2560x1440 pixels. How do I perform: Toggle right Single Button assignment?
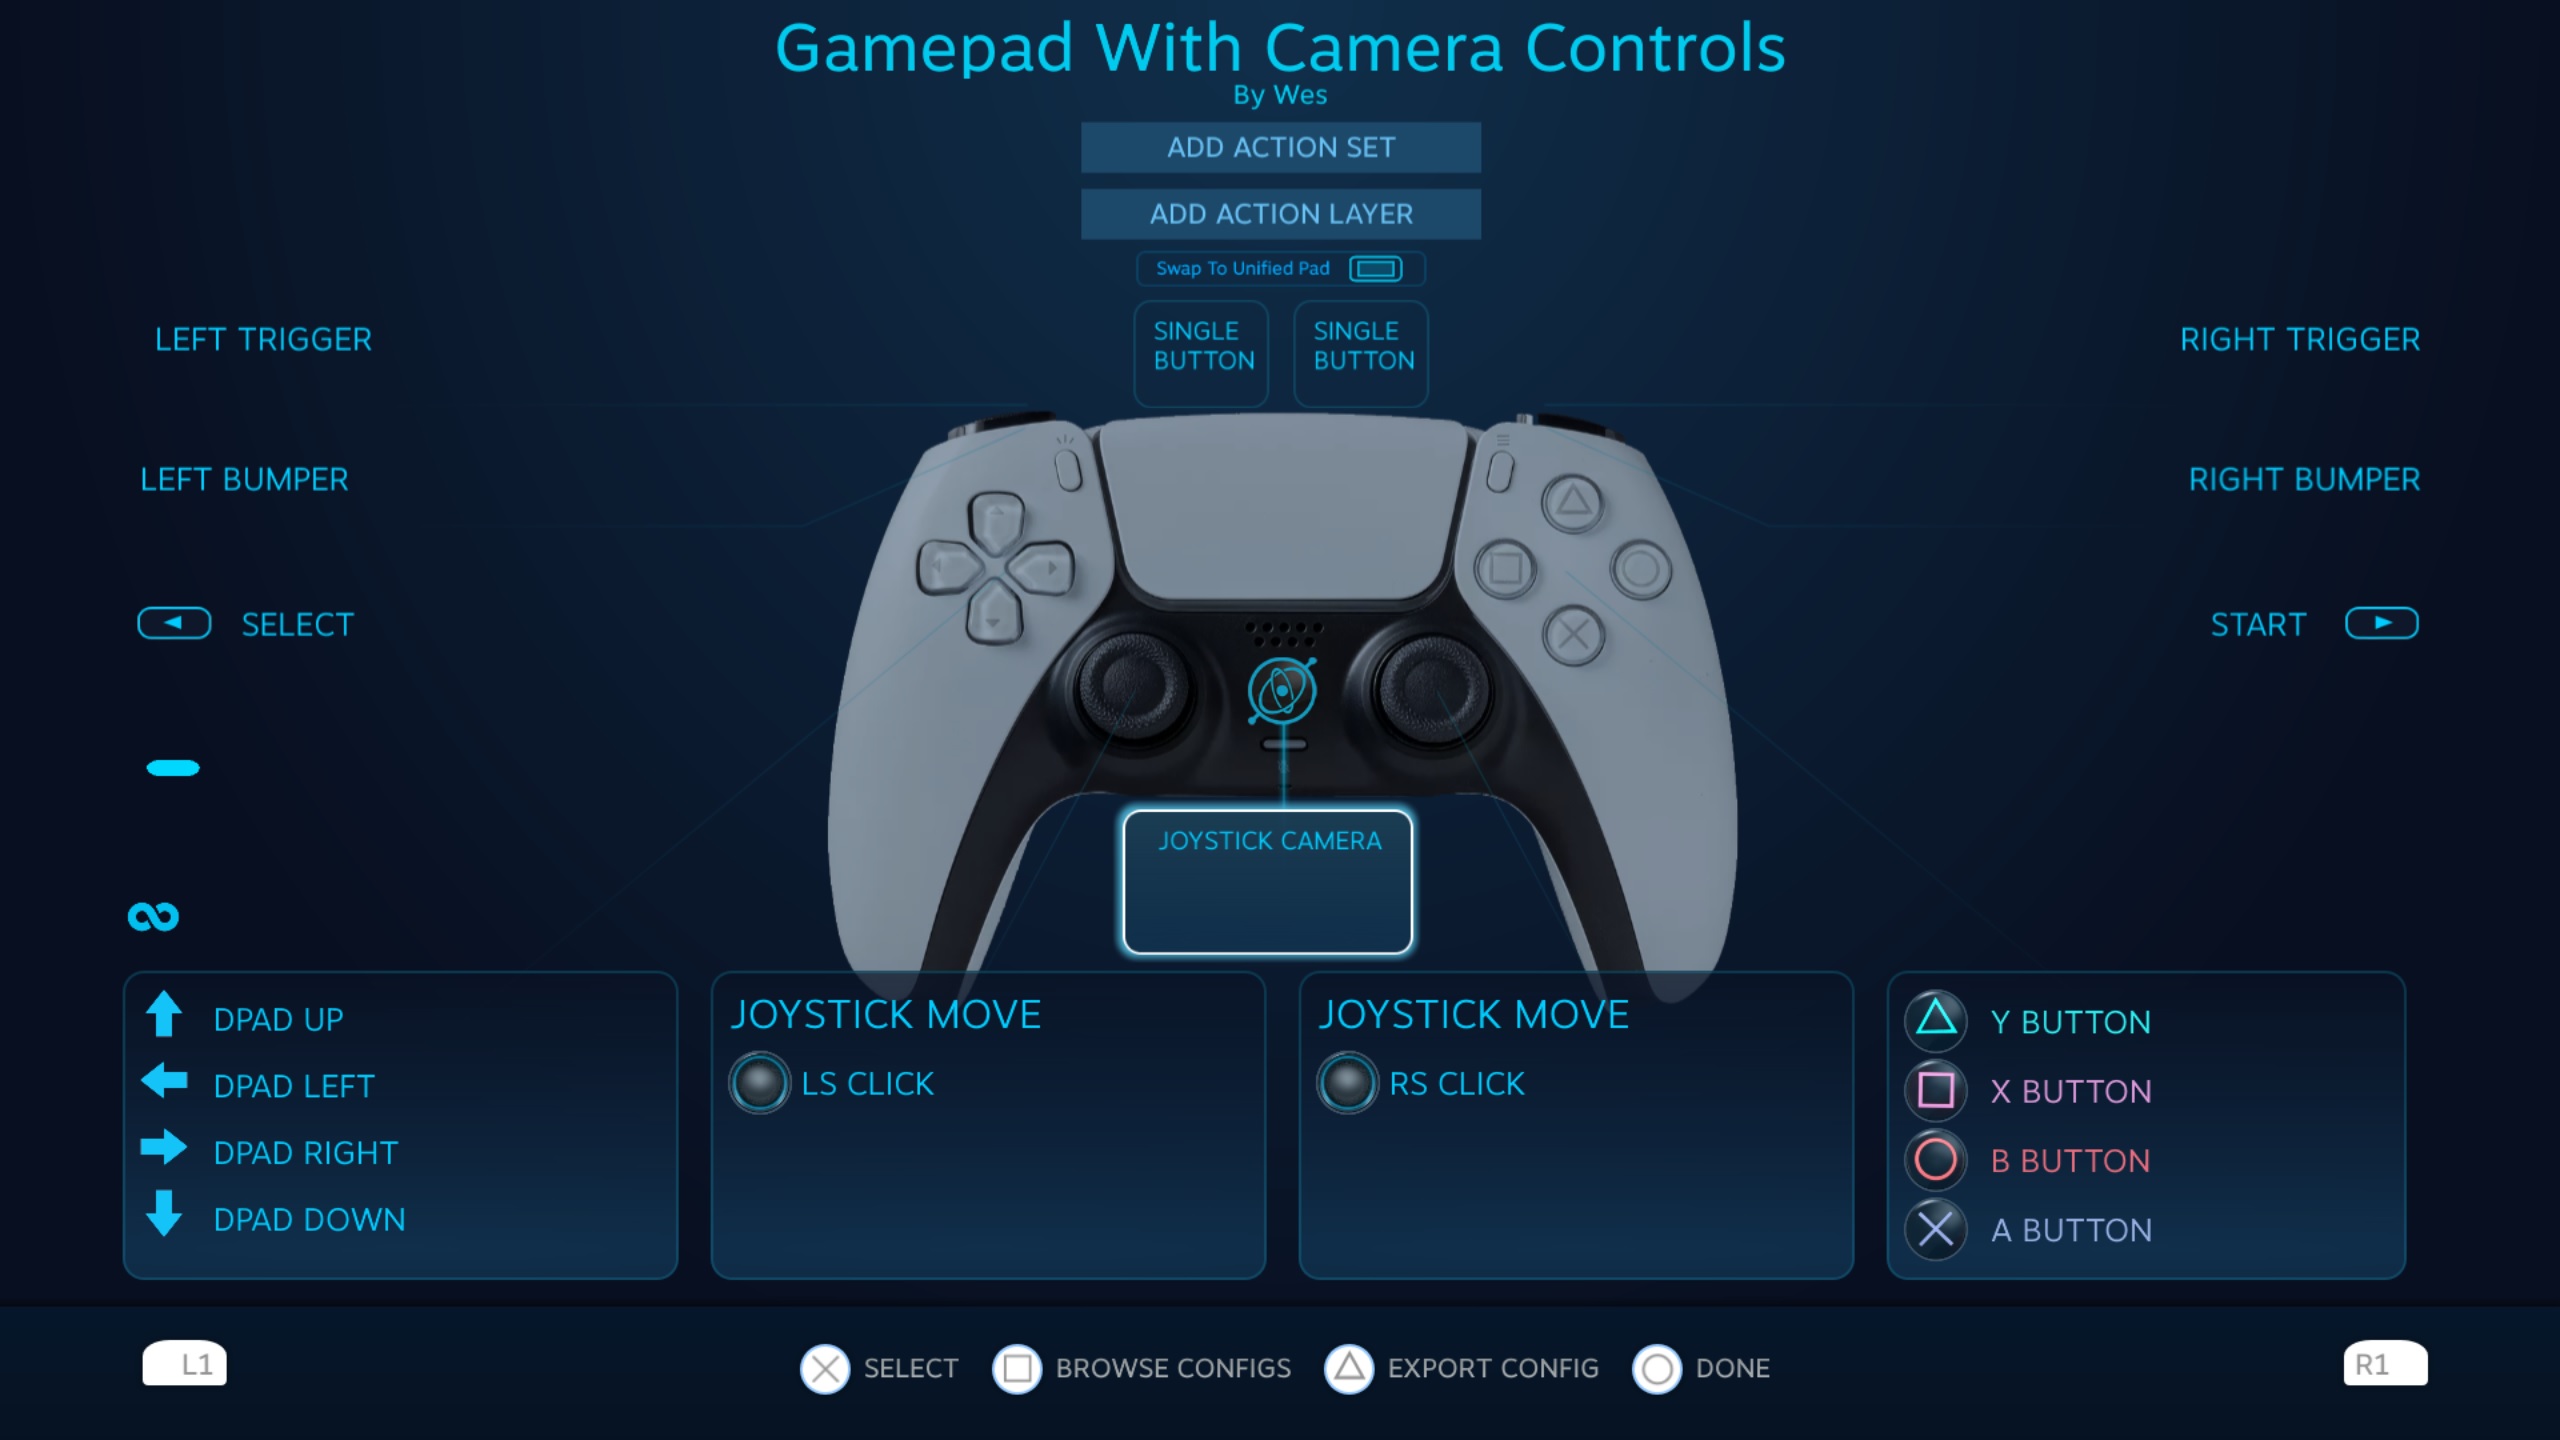tap(1363, 345)
